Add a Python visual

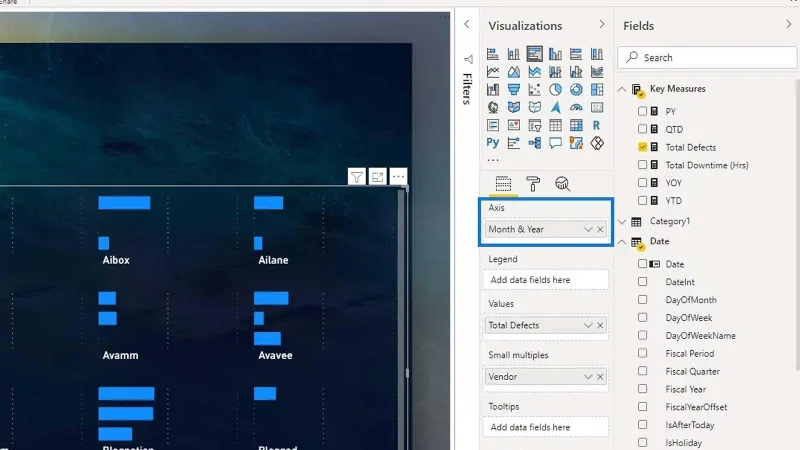[493, 143]
